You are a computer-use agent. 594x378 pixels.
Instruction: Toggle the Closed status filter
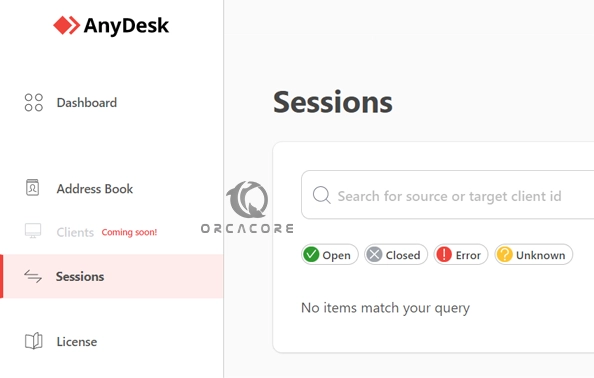pyautogui.click(x=396, y=255)
